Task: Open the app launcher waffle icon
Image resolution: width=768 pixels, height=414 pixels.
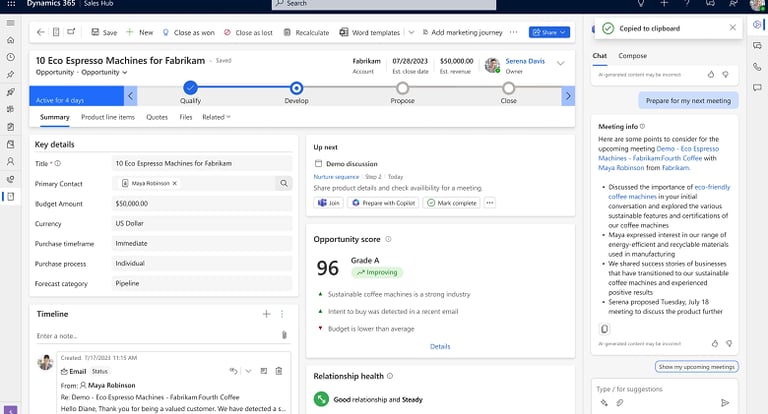Action: [x=11, y=3]
